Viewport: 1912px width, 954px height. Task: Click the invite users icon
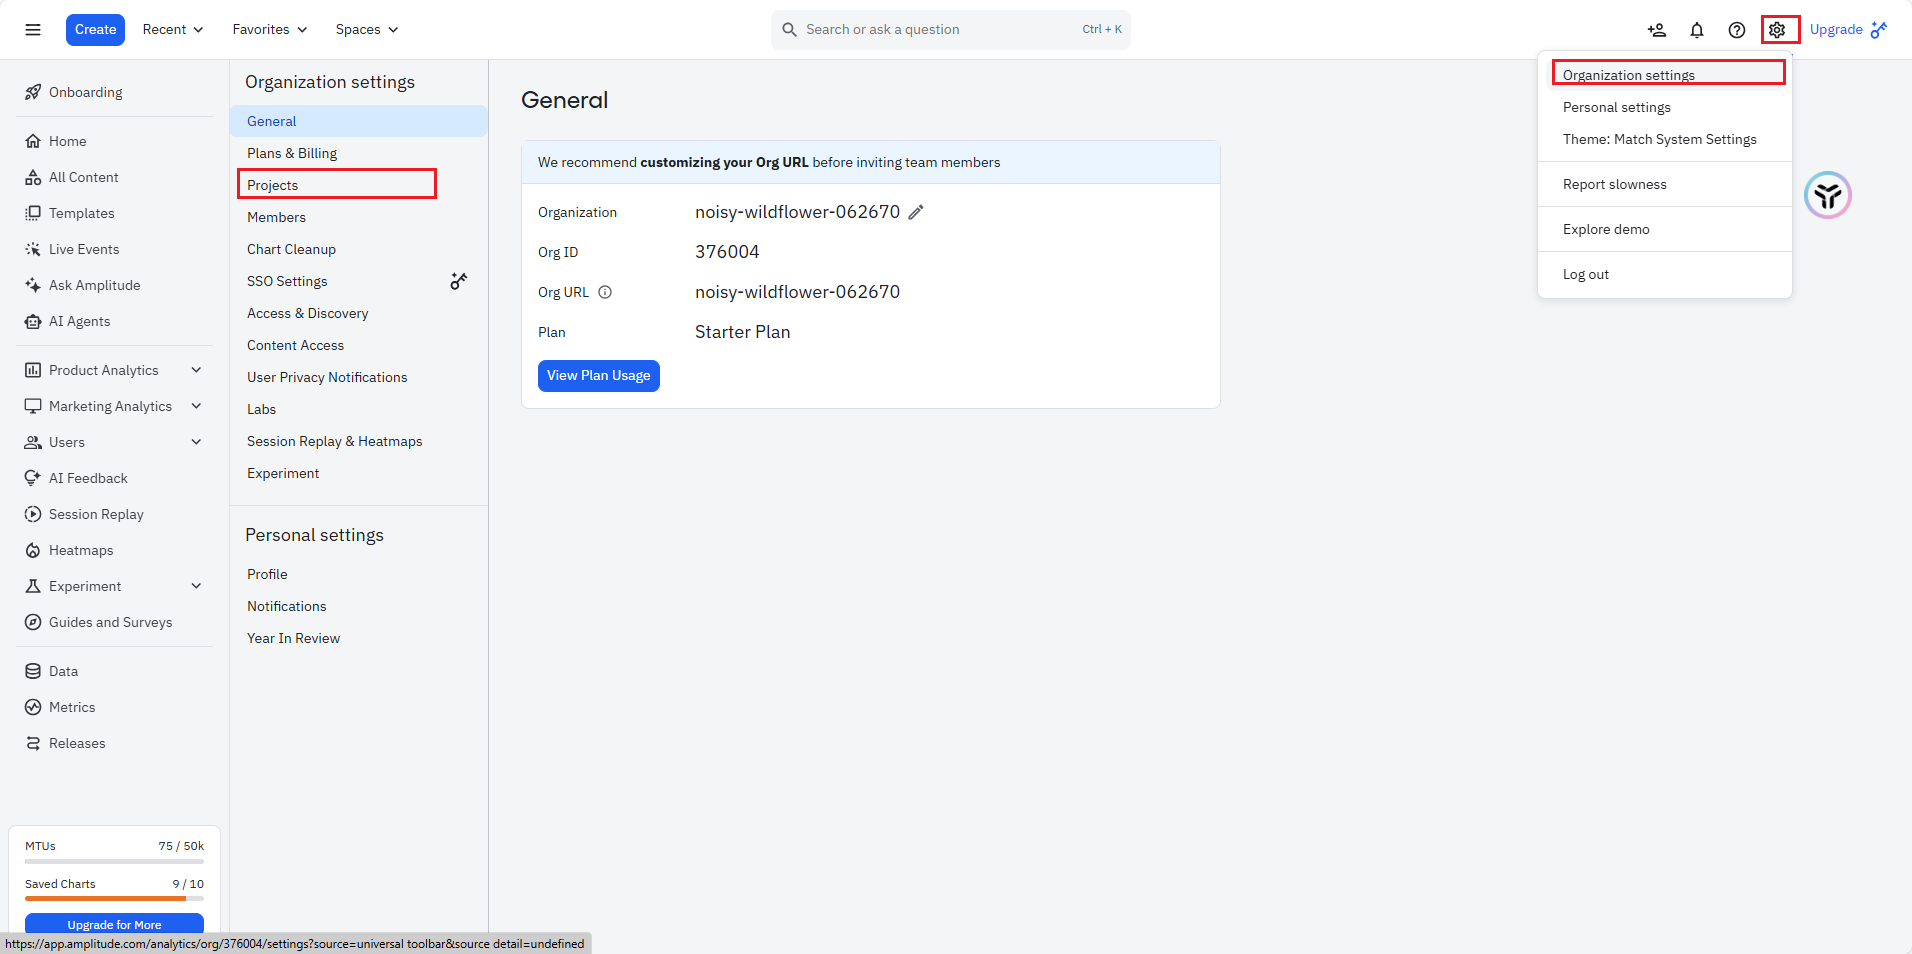(1657, 30)
